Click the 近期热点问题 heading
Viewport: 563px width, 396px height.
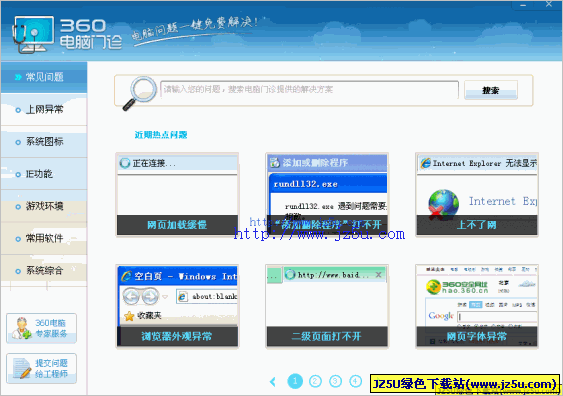click(x=161, y=135)
